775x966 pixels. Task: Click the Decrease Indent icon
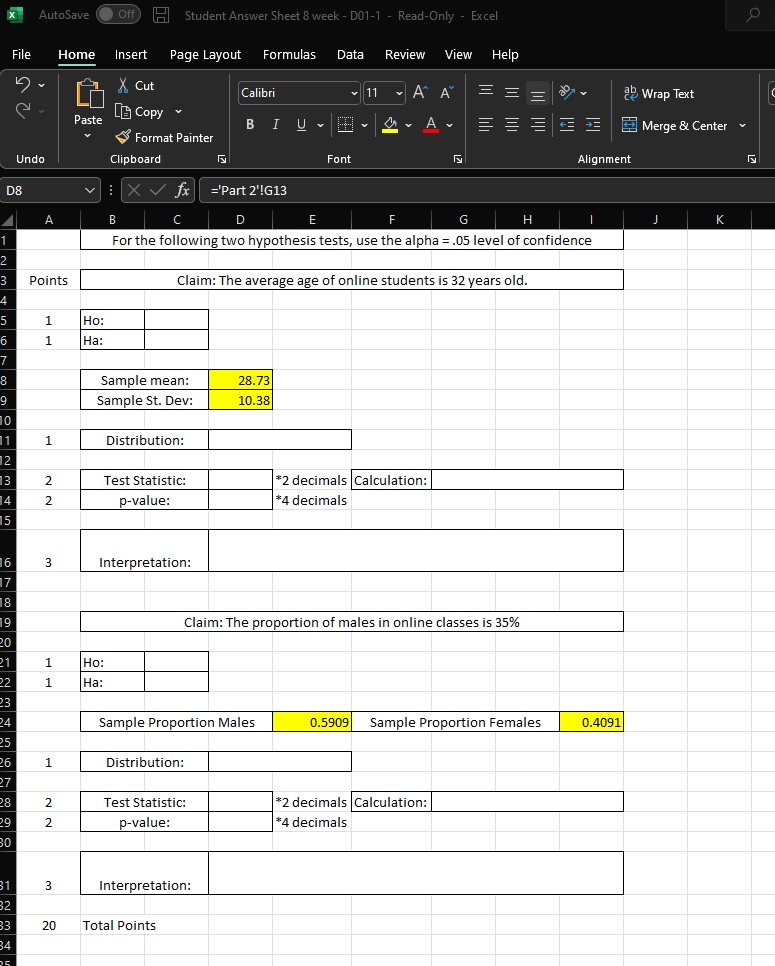[567, 125]
